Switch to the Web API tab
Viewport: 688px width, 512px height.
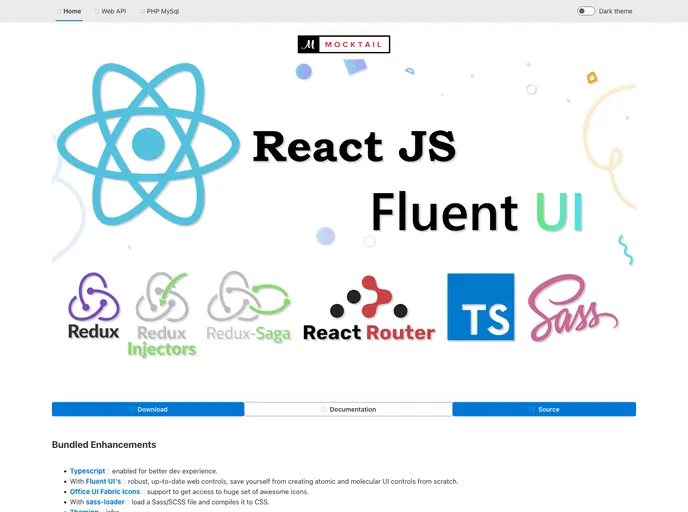pos(112,11)
